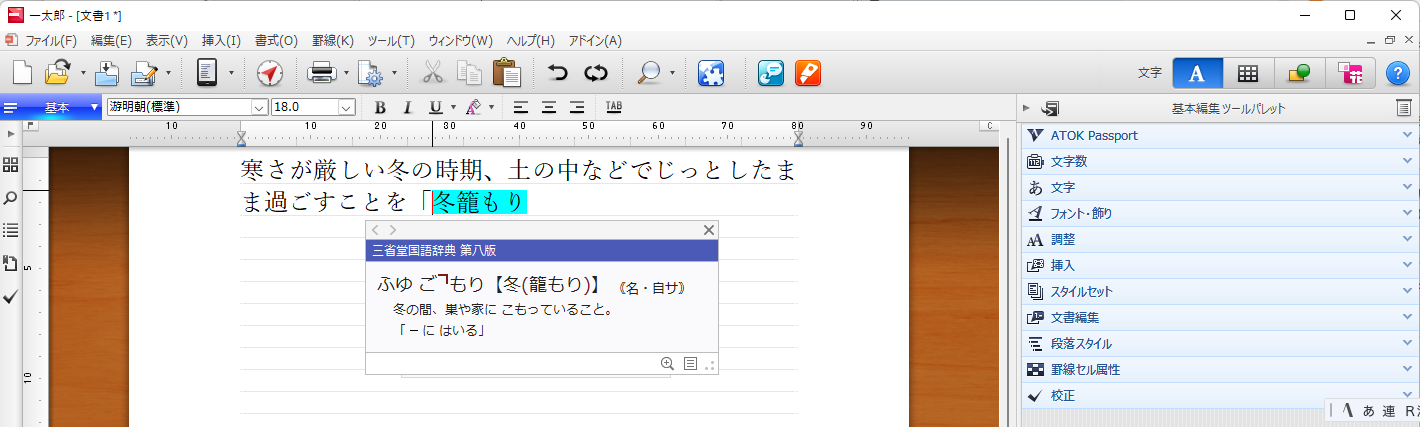Open the 編集(E) menu
Image resolution: width=1420 pixels, height=427 pixels.
(x=111, y=41)
